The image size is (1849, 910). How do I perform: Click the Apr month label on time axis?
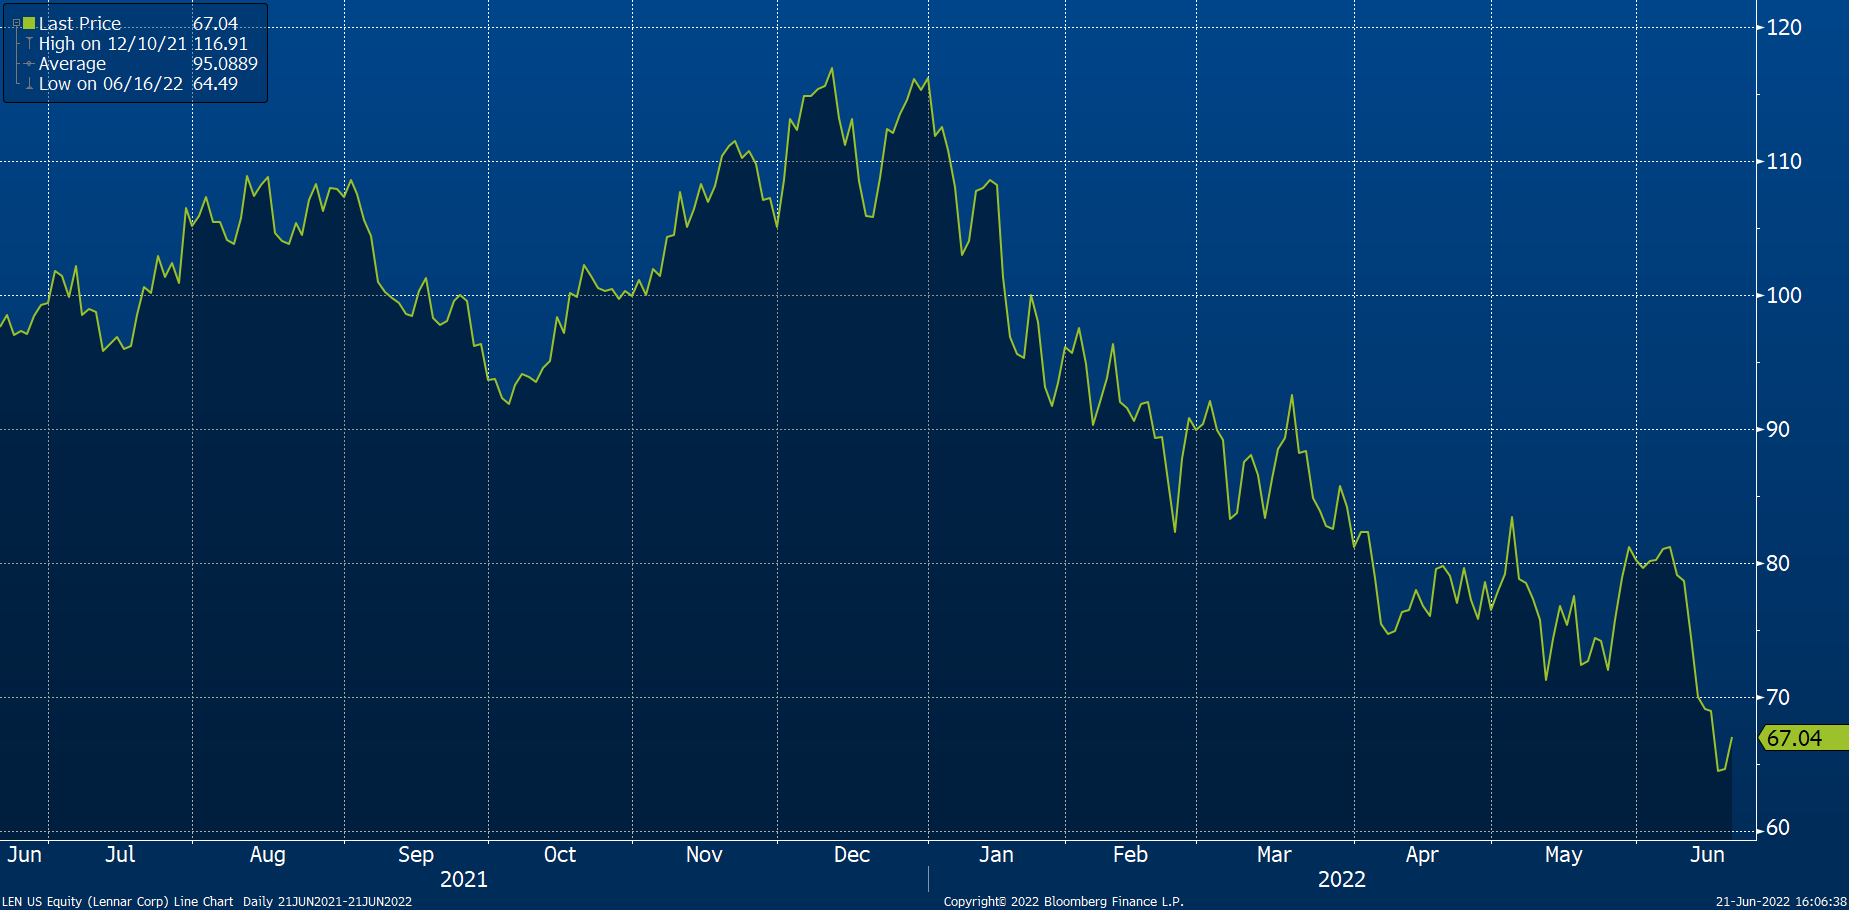pyautogui.click(x=1422, y=855)
